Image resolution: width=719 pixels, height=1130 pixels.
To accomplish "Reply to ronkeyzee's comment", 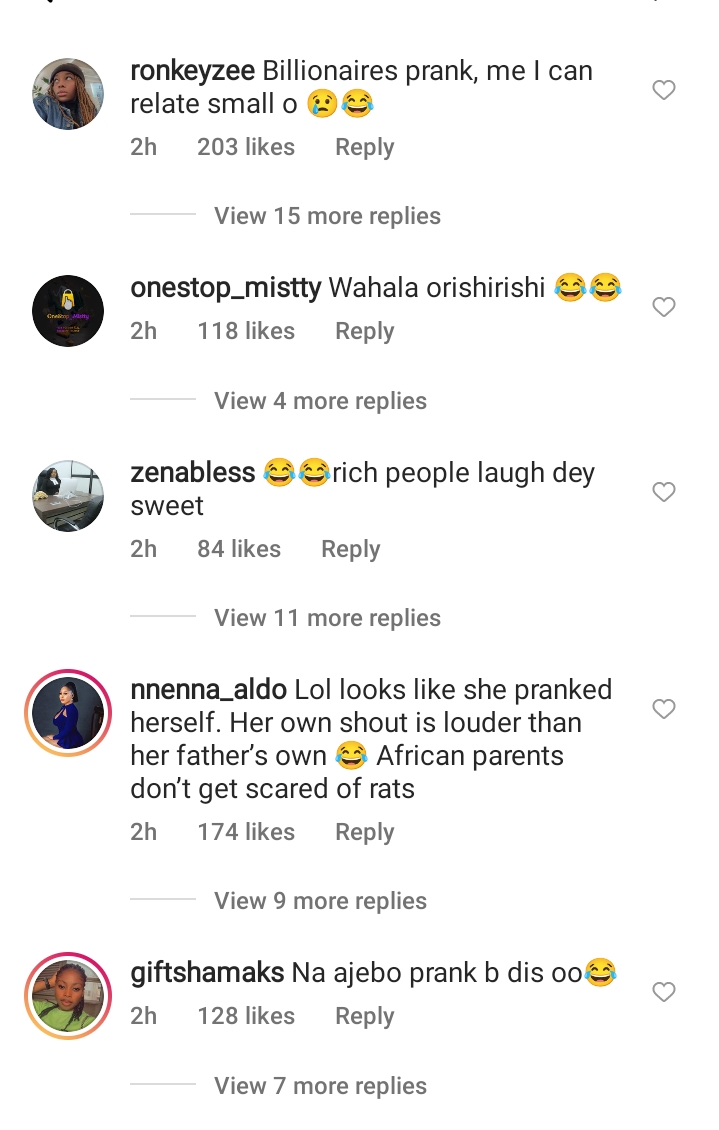I will 364,147.
